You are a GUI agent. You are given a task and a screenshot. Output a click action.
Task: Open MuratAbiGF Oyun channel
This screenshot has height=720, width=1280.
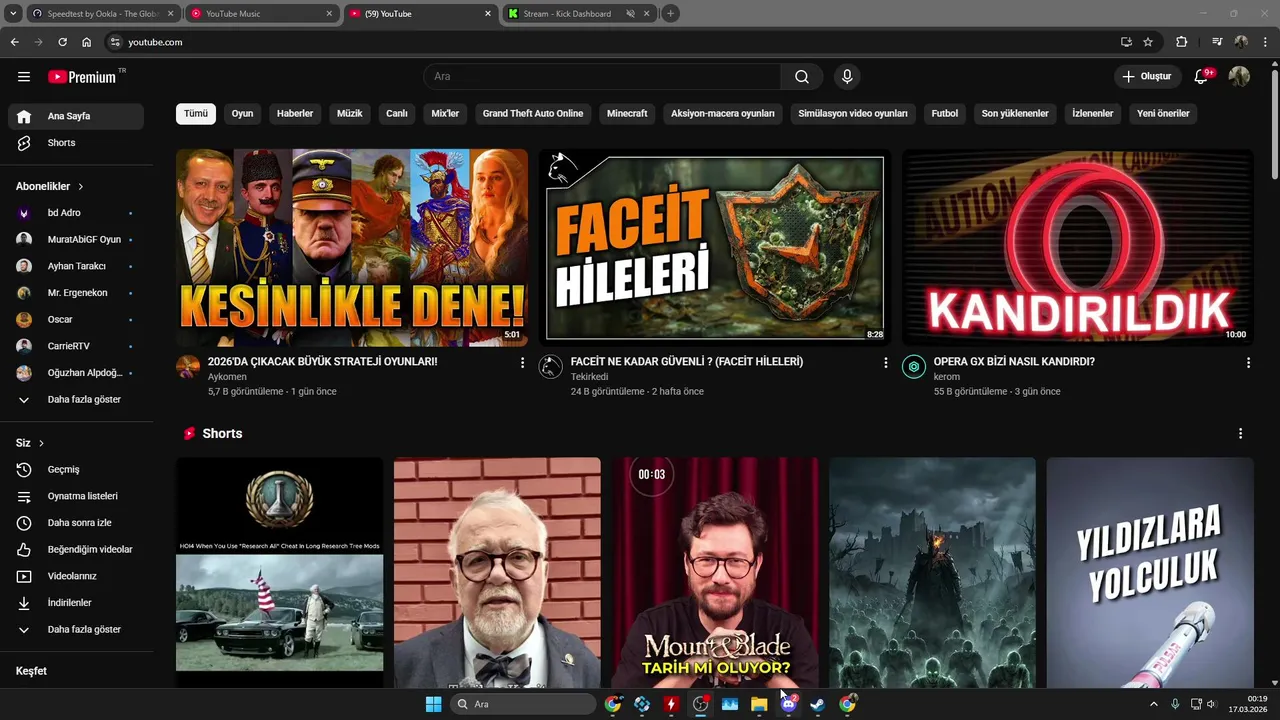click(x=76, y=240)
